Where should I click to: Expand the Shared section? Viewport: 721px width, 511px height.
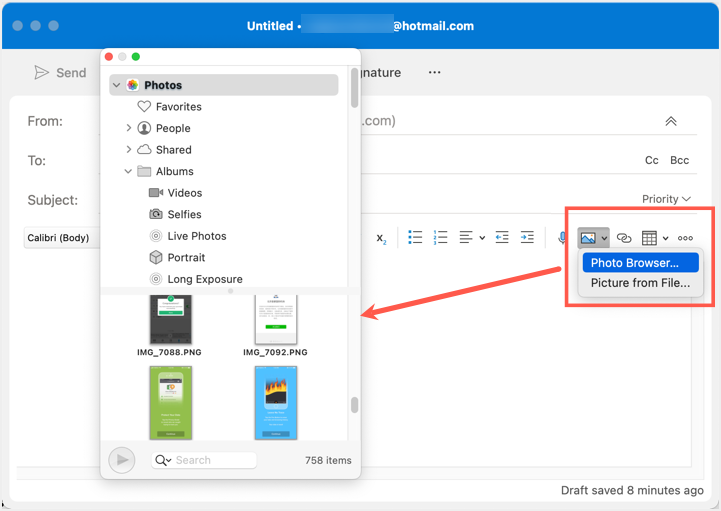(x=129, y=150)
